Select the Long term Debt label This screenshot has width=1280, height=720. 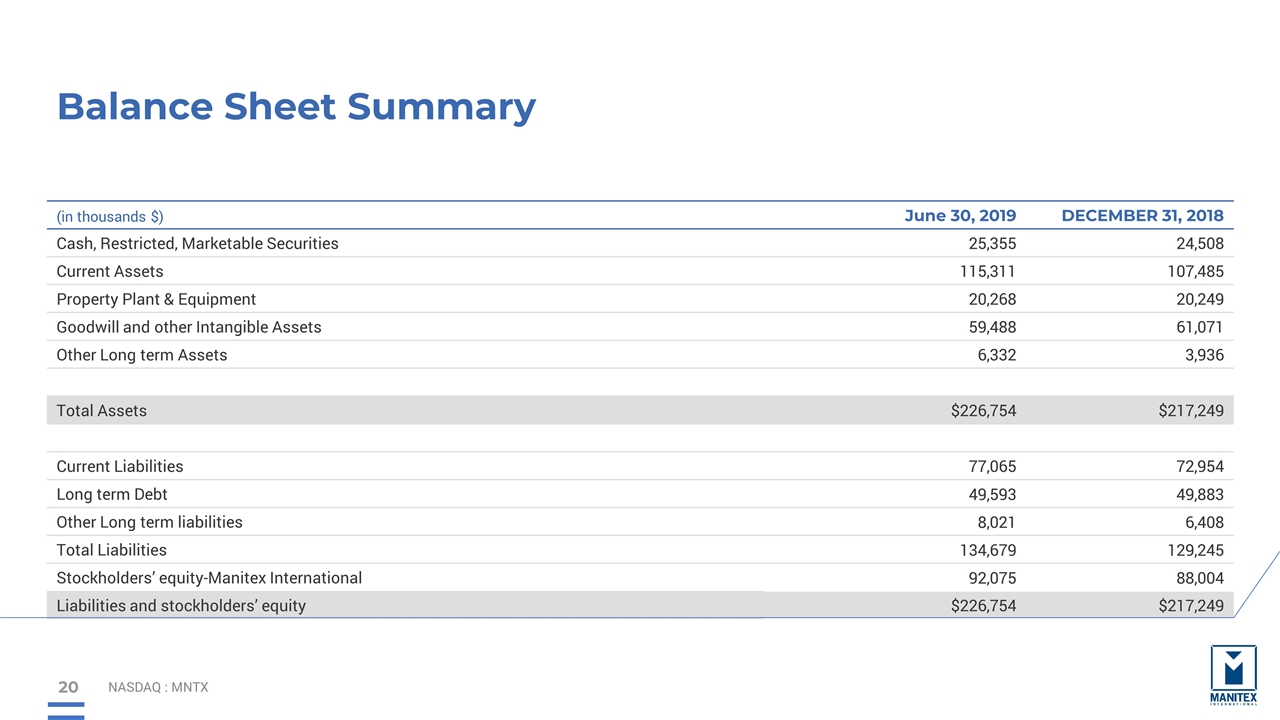click(112, 494)
